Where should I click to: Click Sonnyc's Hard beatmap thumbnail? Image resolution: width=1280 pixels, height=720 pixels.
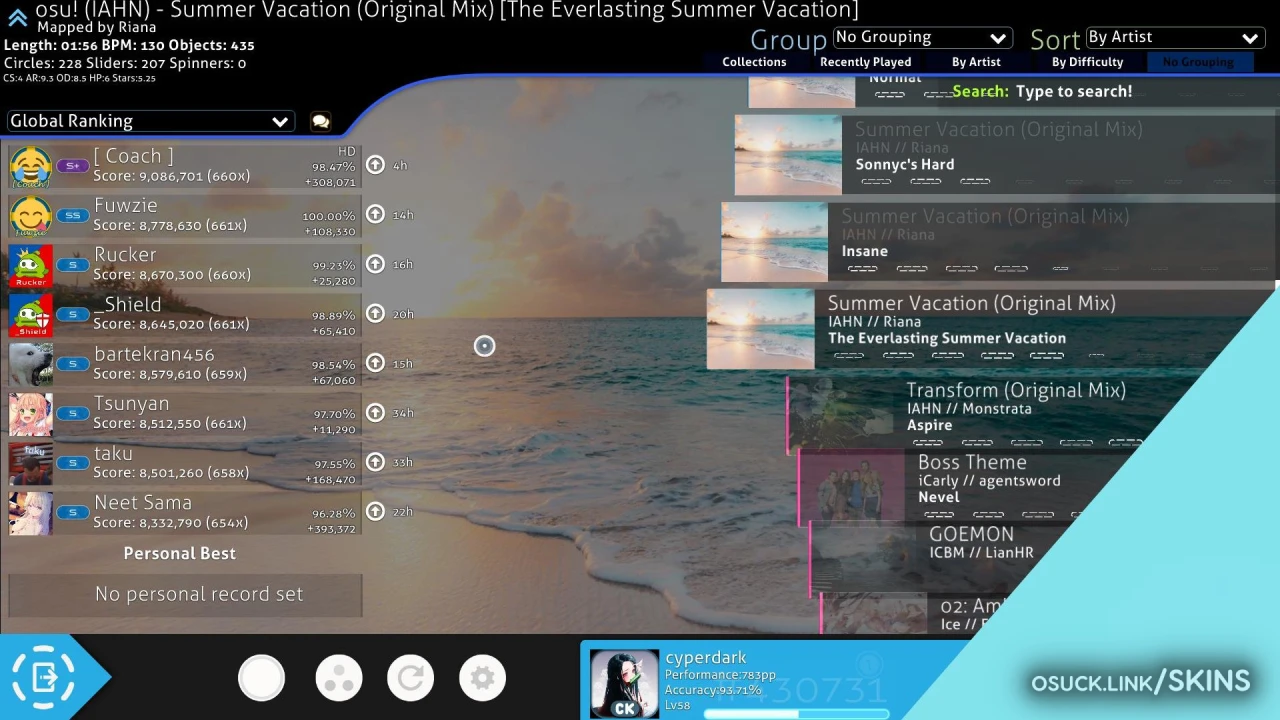click(788, 155)
